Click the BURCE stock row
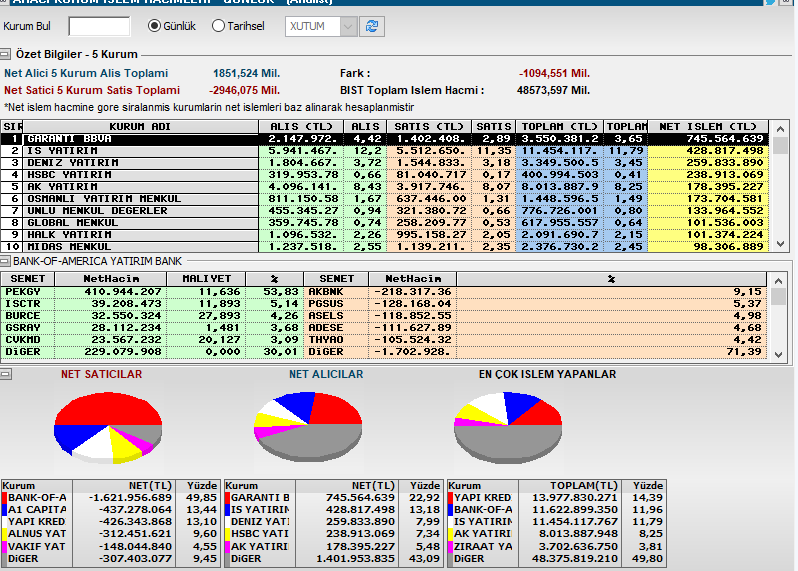798x571 pixels. tap(152, 316)
